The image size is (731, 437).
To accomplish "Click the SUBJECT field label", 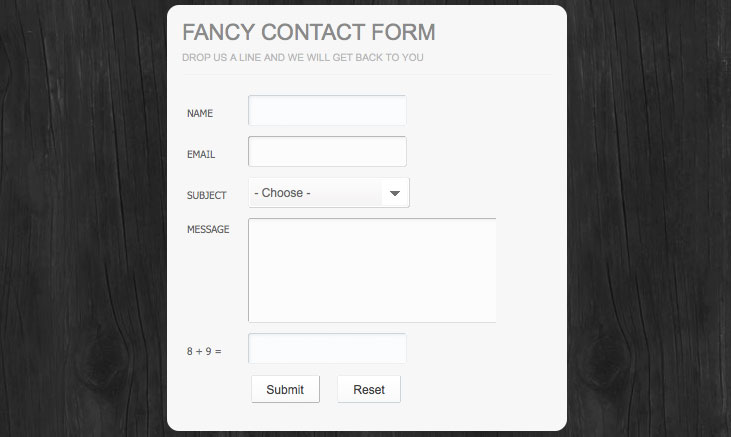I will pyautogui.click(x=207, y=195).
